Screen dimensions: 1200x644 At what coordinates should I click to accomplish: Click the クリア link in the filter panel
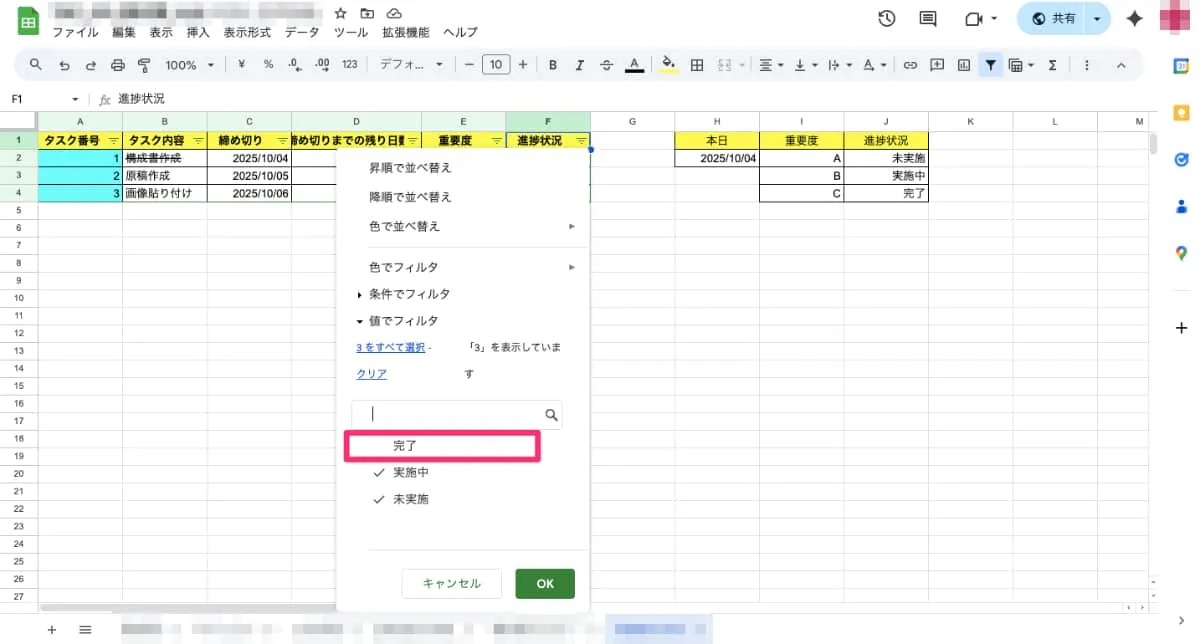pos(370,373)
